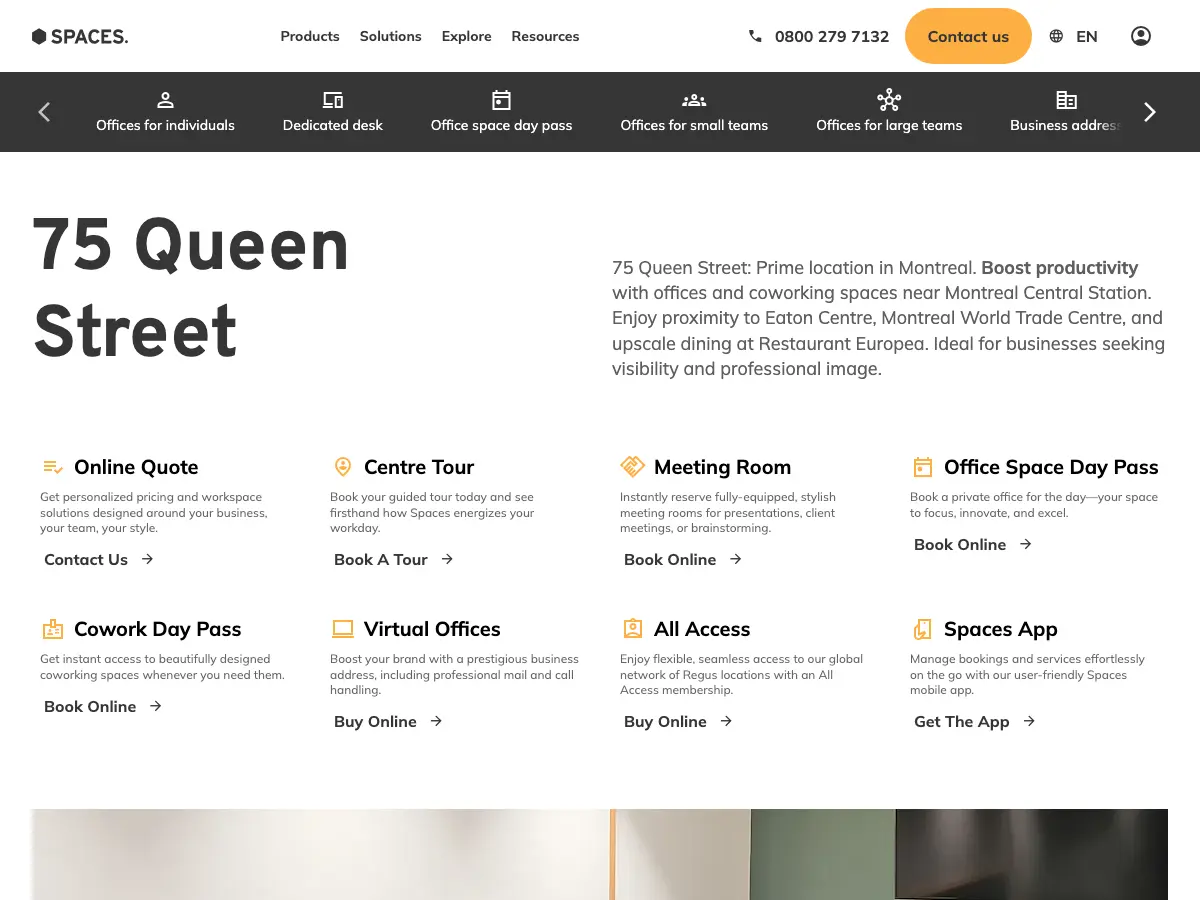
Task: Call the 0800 279 7132 number link
Action: 832,36
